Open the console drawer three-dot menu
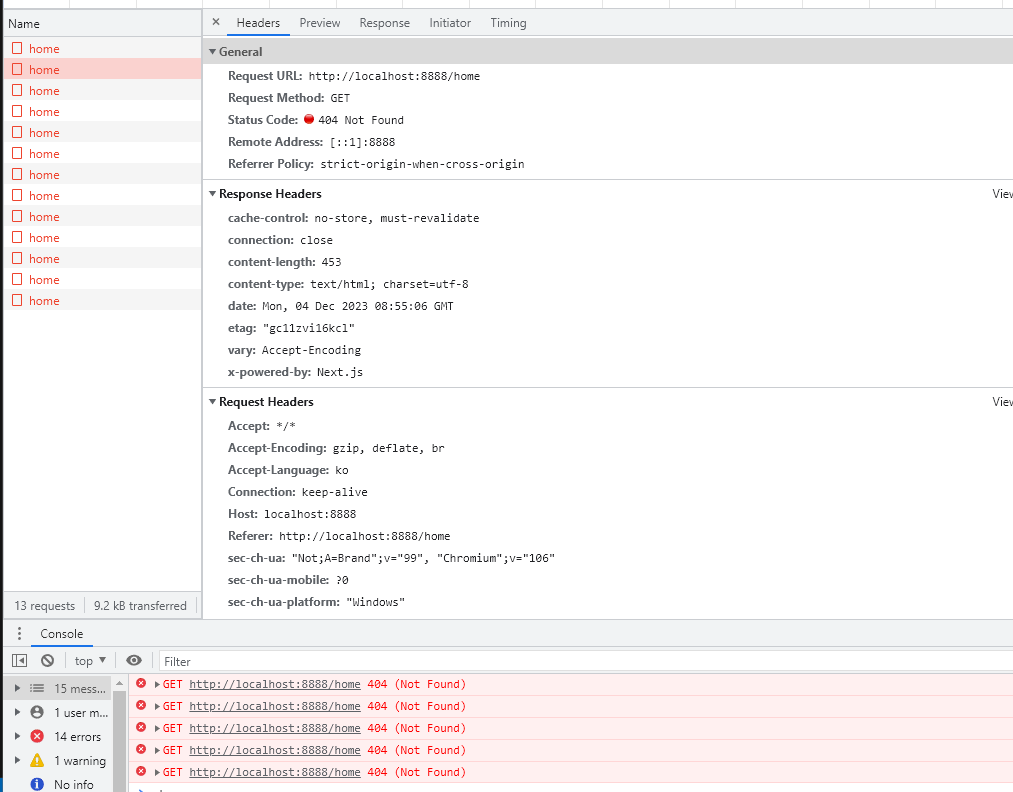The image size is (1013, 792). (19, 634)
